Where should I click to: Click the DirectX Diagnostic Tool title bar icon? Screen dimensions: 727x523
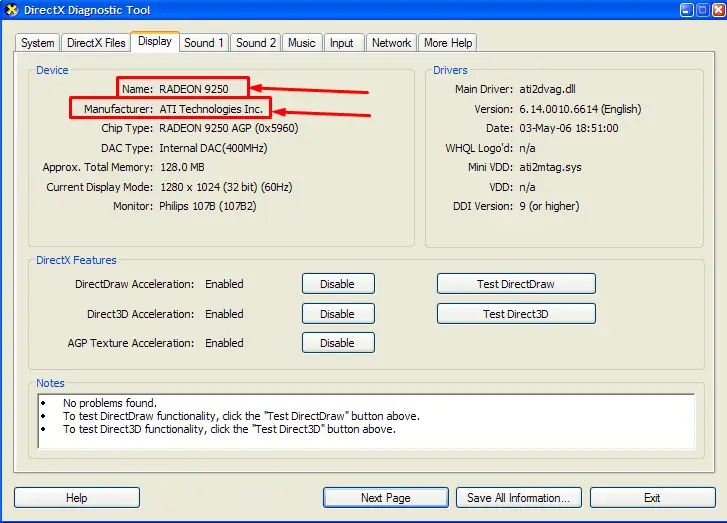(13, 10)
